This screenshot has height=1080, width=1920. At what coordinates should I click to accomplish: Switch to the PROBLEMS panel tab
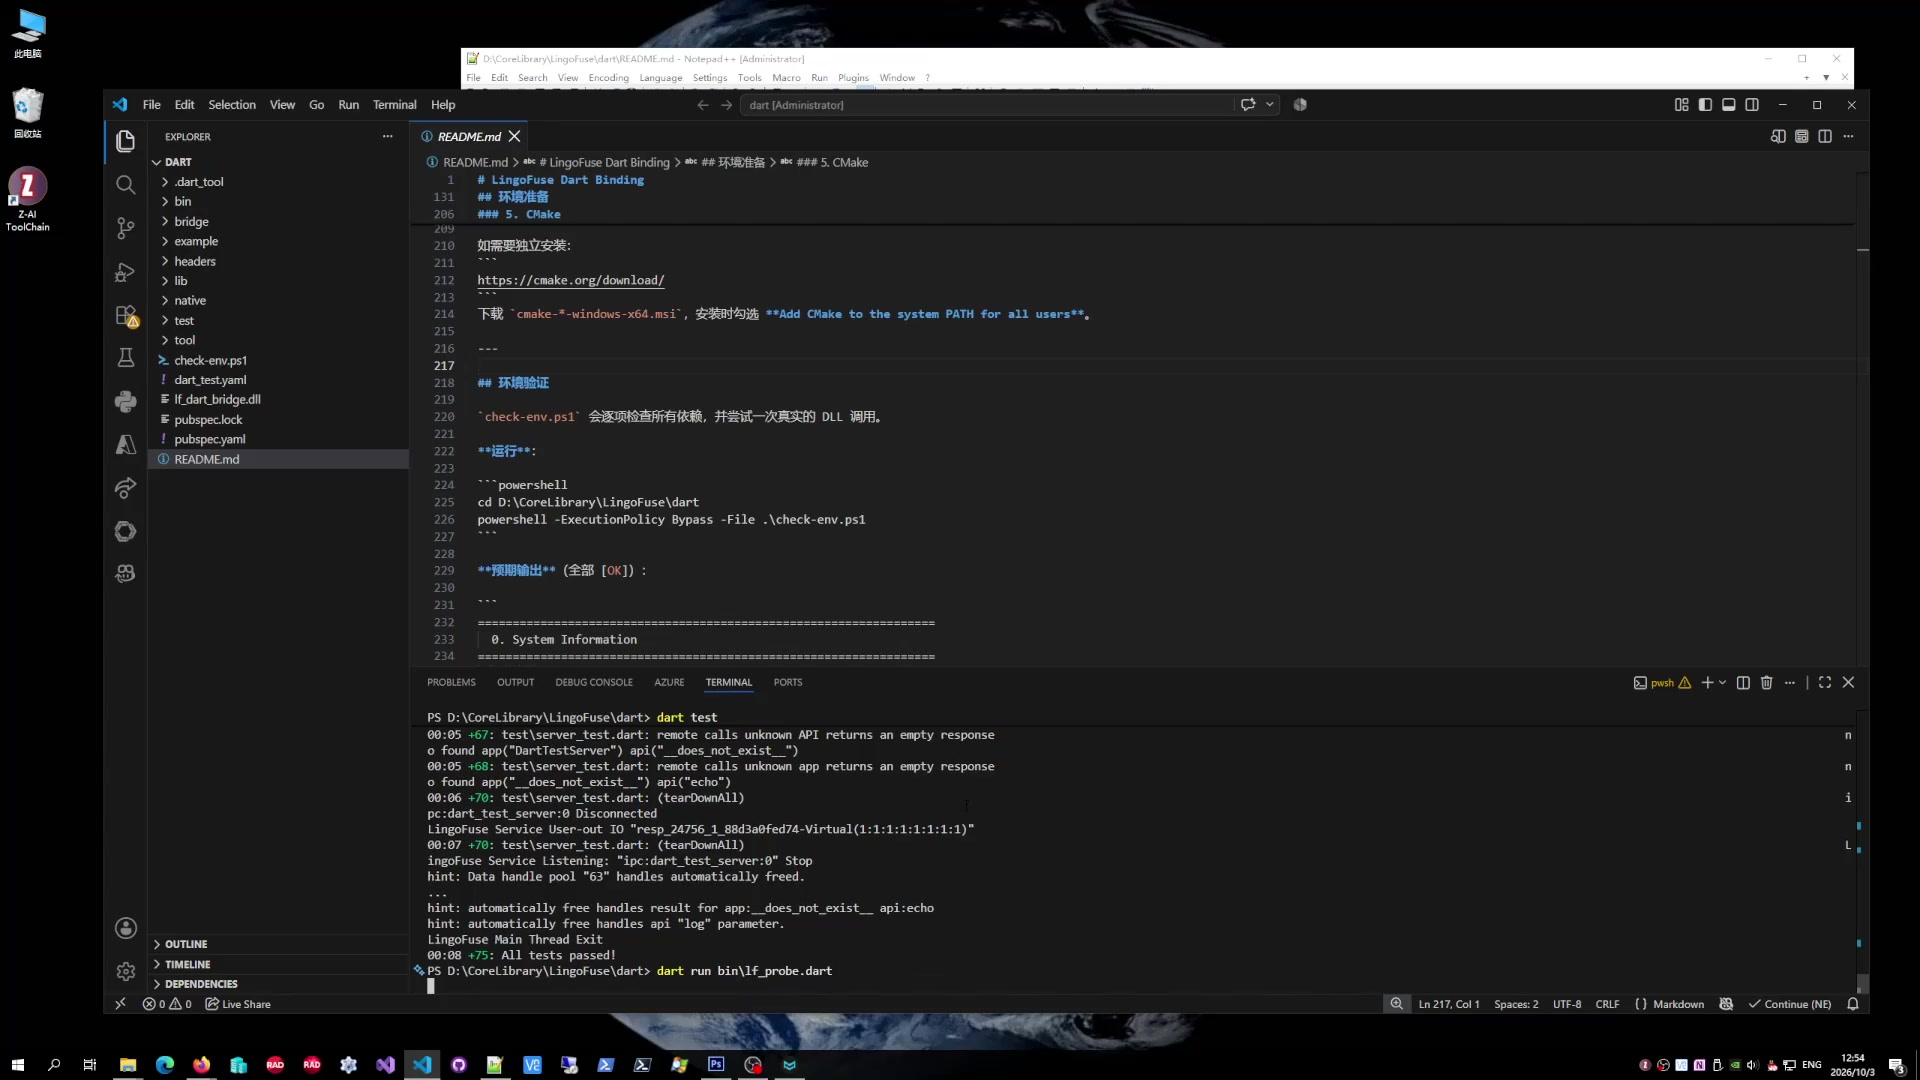pos(451,682)
